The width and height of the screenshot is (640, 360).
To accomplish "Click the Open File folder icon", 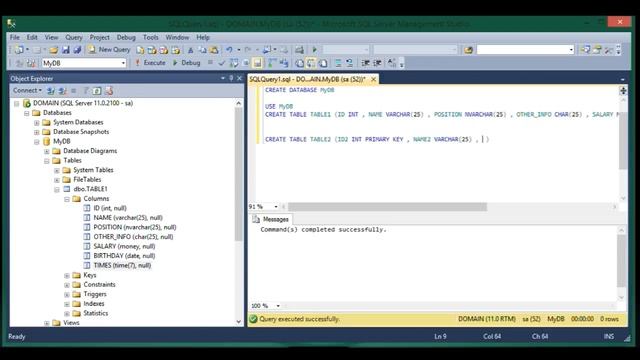I will point(53,50).
